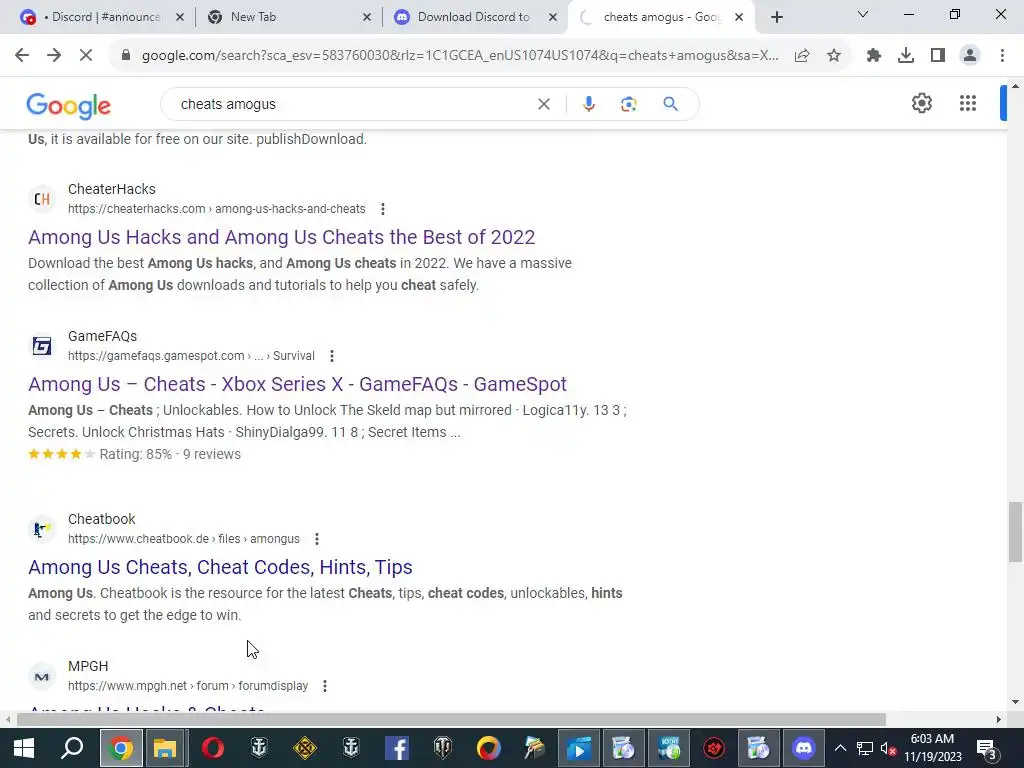Open more options for CheaterHacks result
Viewport: 1024px width, 768px height.
point(383,209)
